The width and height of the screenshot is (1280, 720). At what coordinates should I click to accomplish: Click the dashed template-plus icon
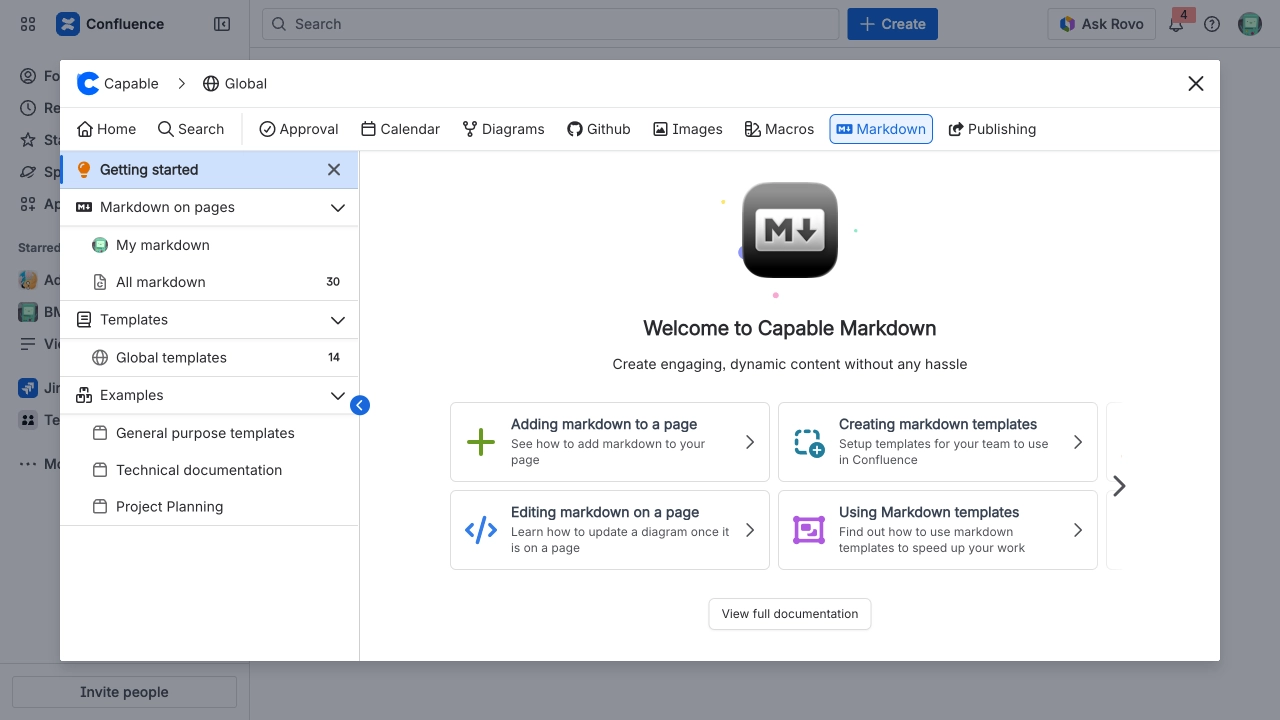(809, 442)
